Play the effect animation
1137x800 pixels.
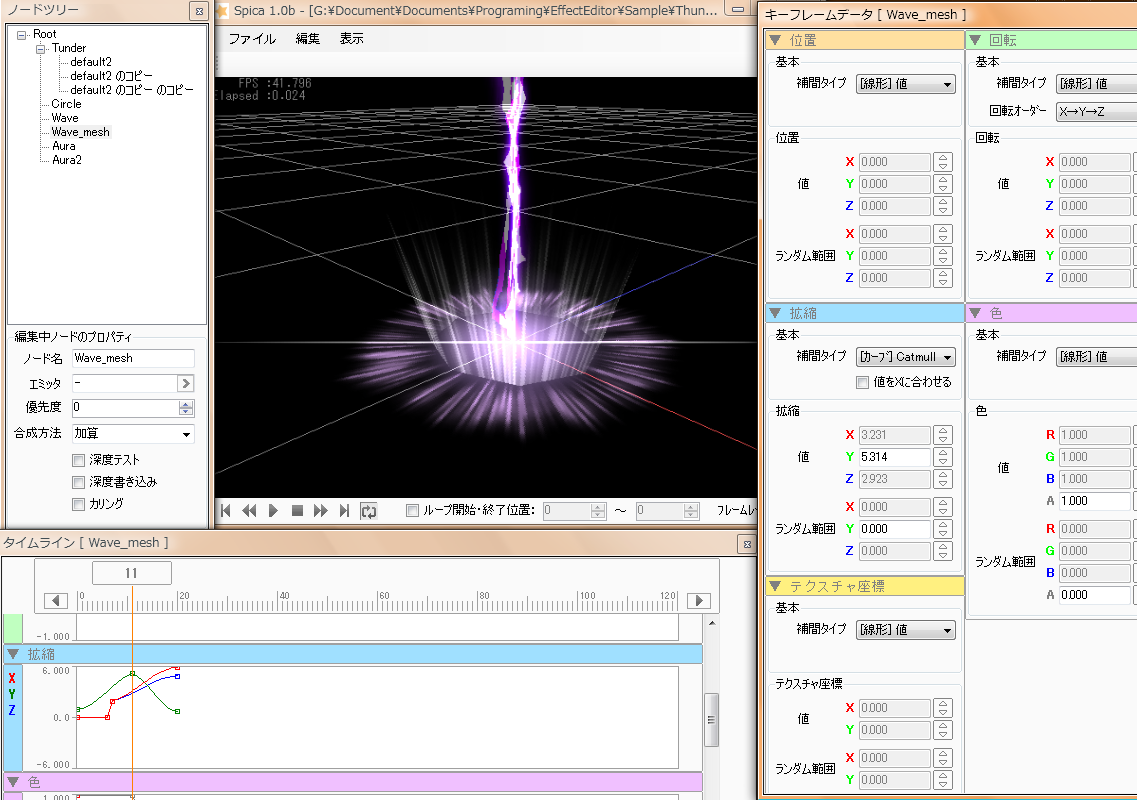coord(273,511)
